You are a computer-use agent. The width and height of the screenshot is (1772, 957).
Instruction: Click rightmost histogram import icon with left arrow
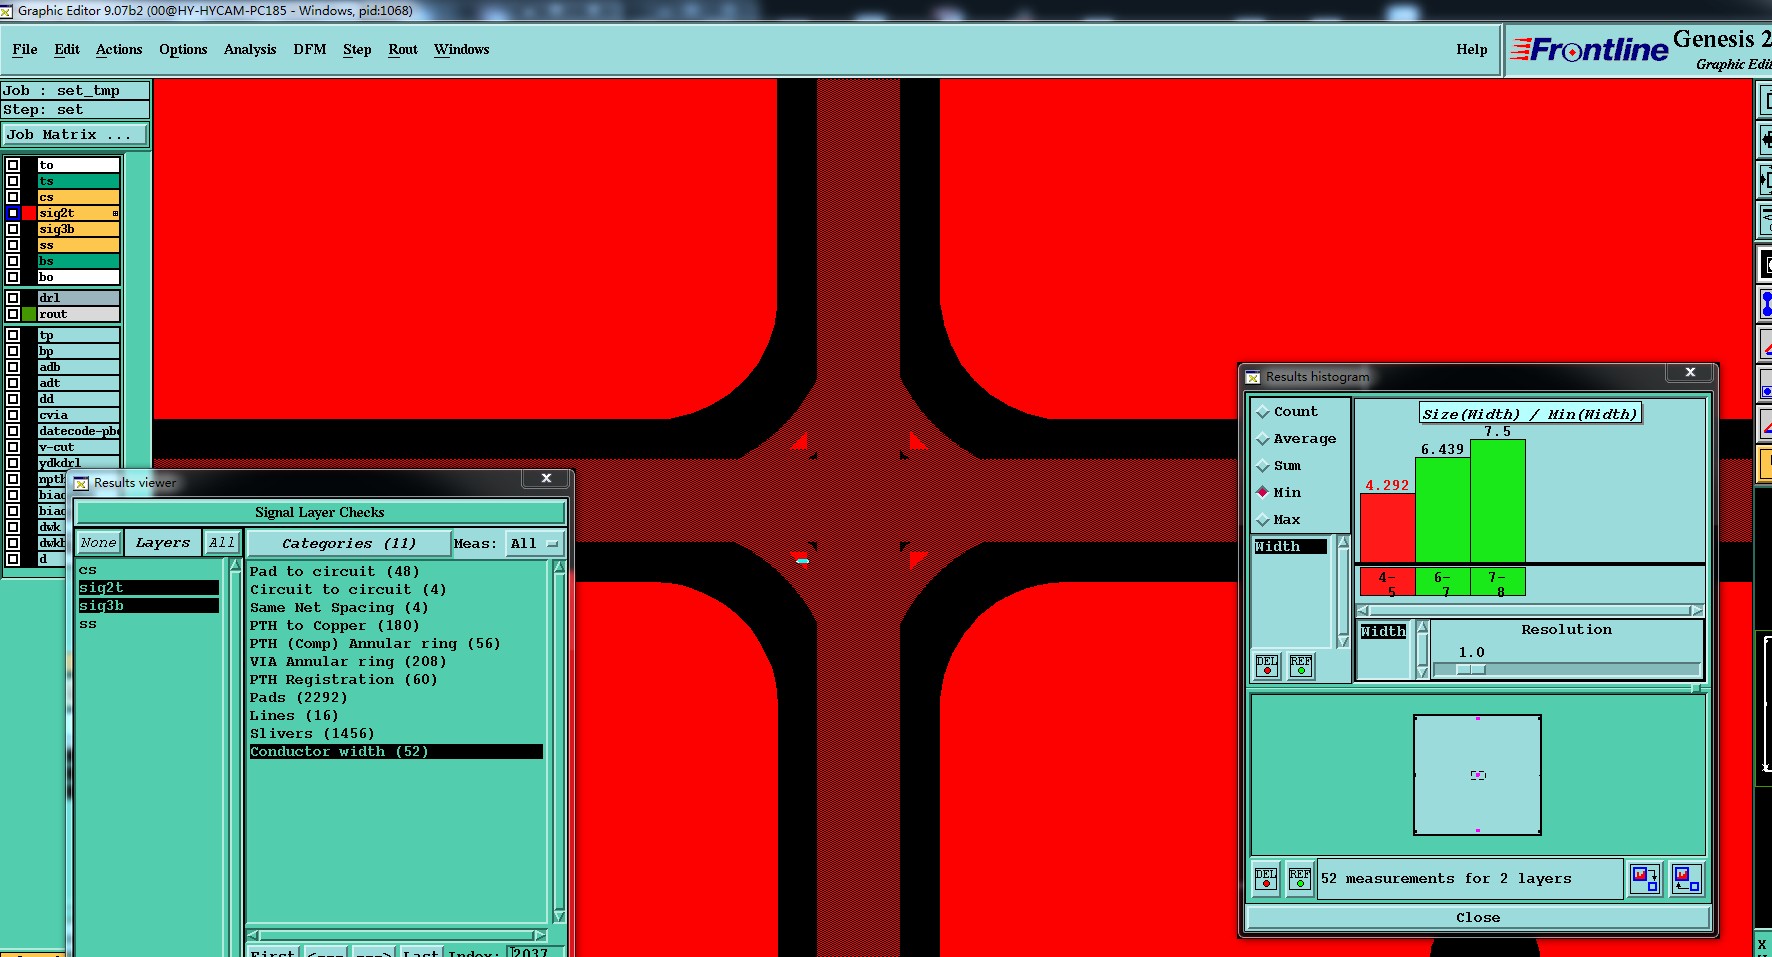tap(1687, 879)
